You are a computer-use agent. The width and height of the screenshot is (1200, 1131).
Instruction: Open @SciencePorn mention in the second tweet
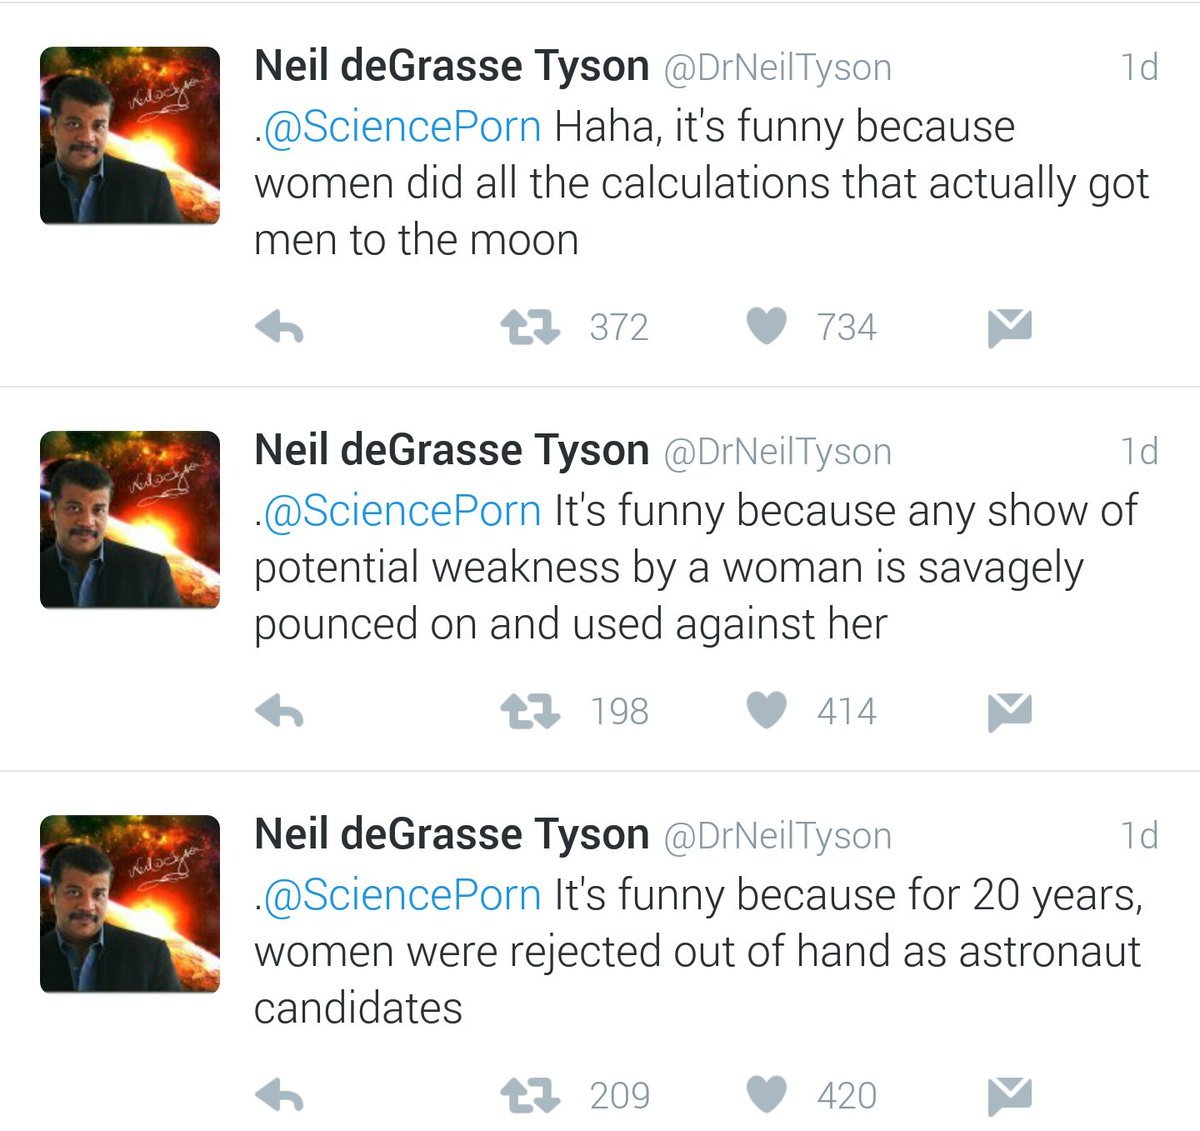tap(400, 511)
